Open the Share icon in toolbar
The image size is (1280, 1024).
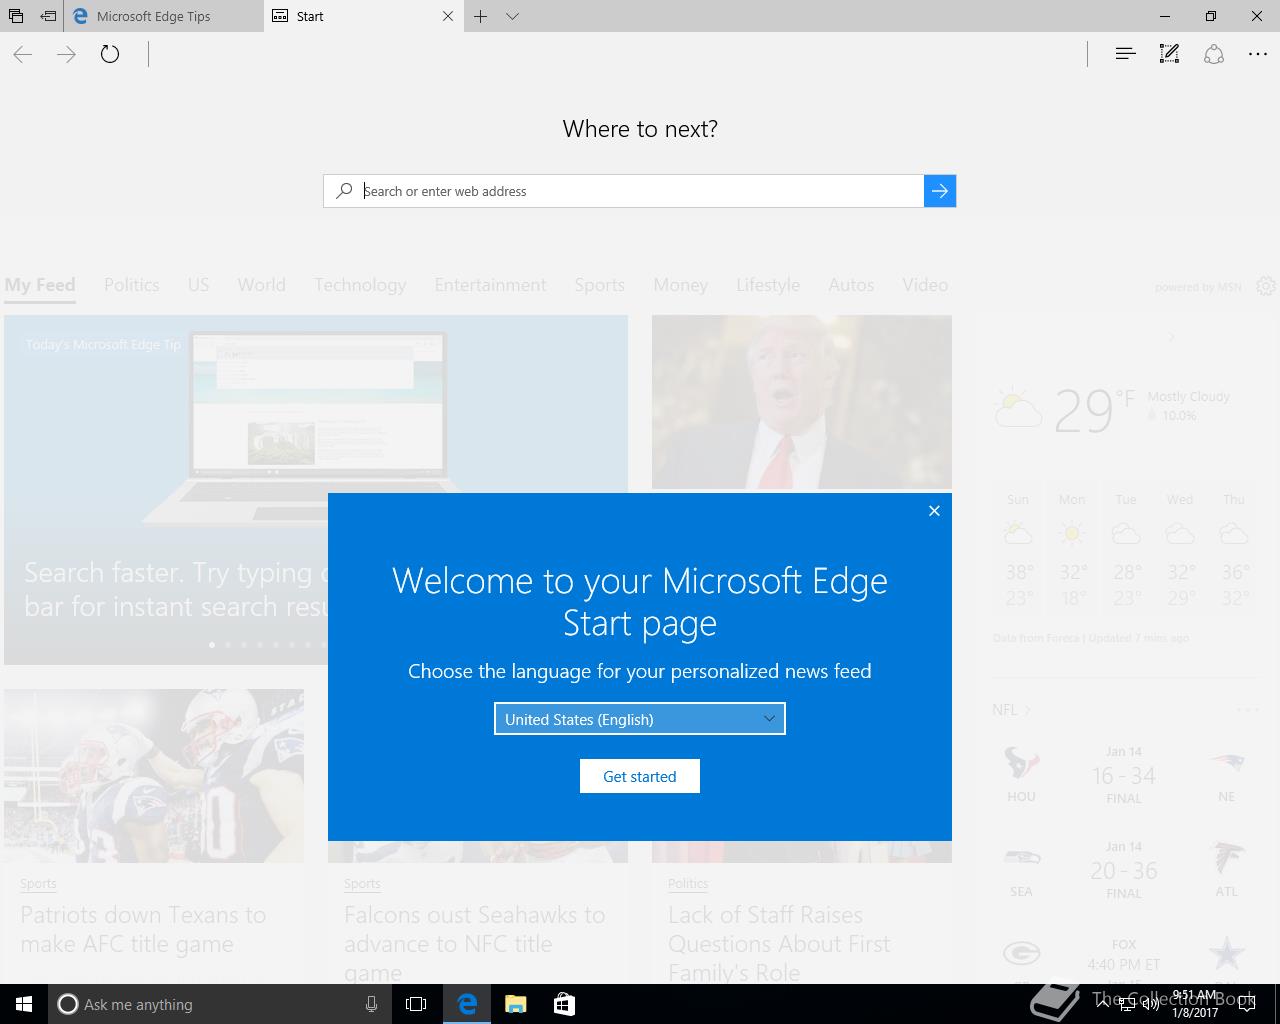pyautogui.click(x=1214, y=54)
